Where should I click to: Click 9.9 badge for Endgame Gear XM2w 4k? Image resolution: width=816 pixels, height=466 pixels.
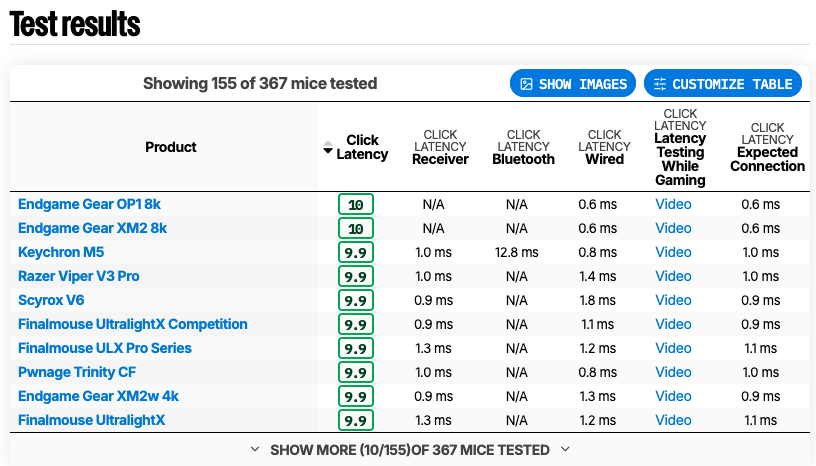coord(356,396)
